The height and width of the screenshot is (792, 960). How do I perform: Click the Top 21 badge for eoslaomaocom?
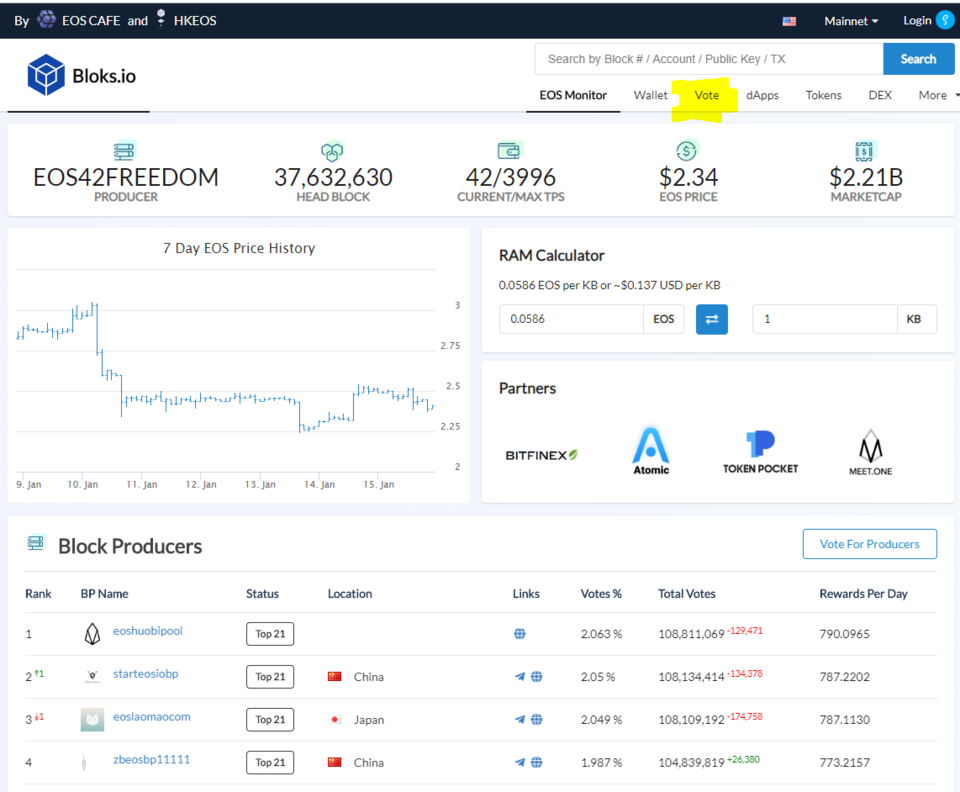click(270, 720)
